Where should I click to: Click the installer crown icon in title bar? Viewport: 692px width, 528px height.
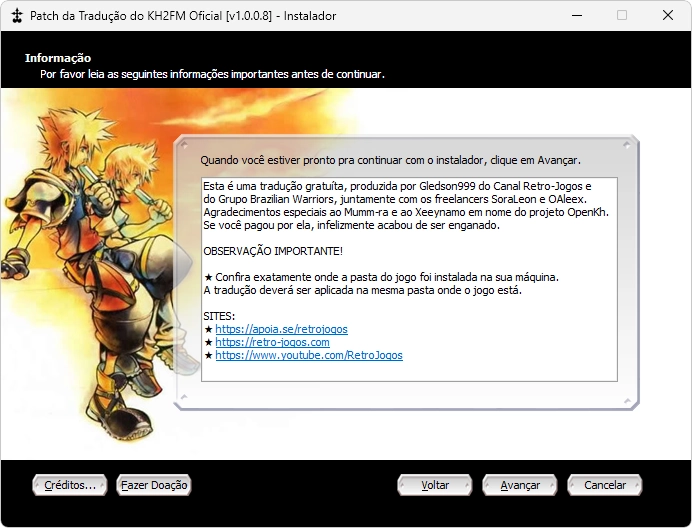pos(17,16)
